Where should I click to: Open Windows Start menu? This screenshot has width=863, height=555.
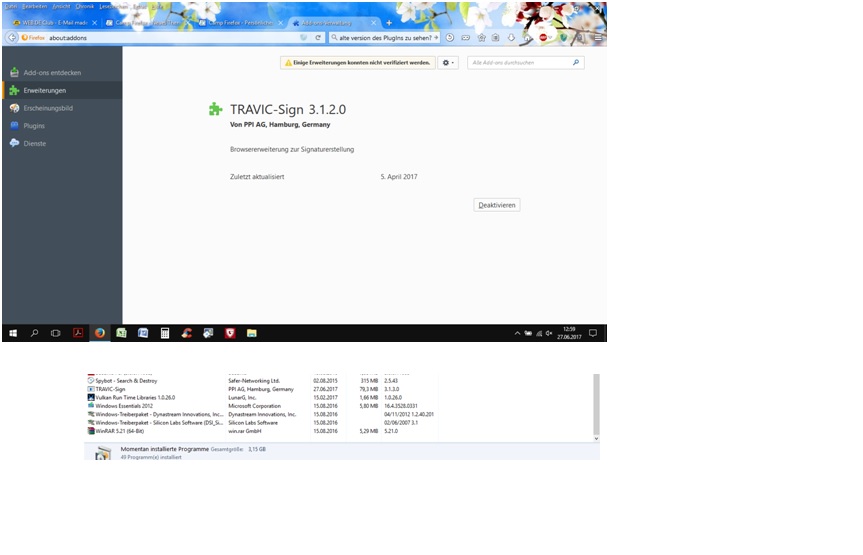point(13,333)
